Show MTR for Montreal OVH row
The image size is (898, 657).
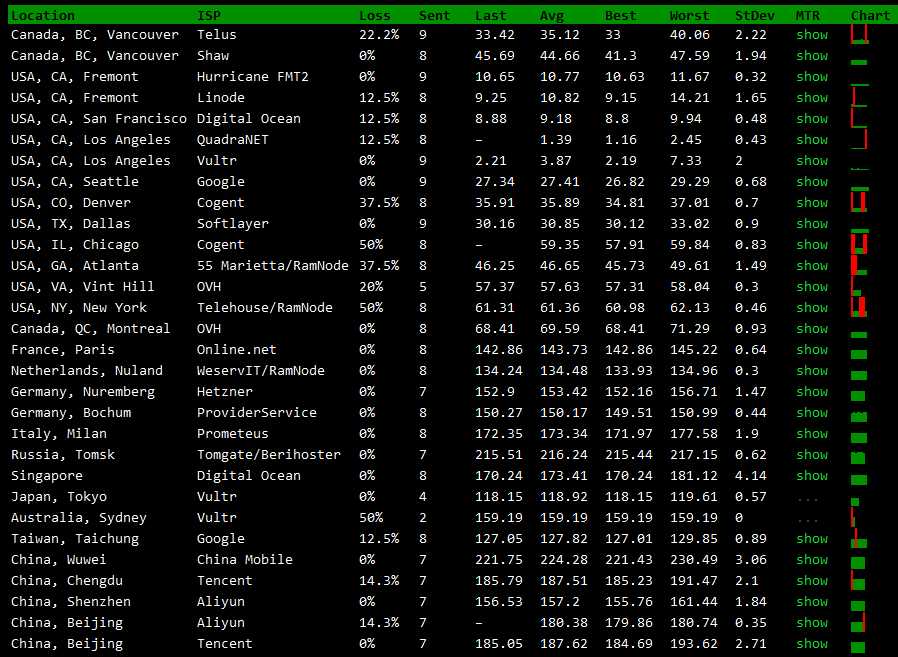pyautogui.click(x=812, y=329)
